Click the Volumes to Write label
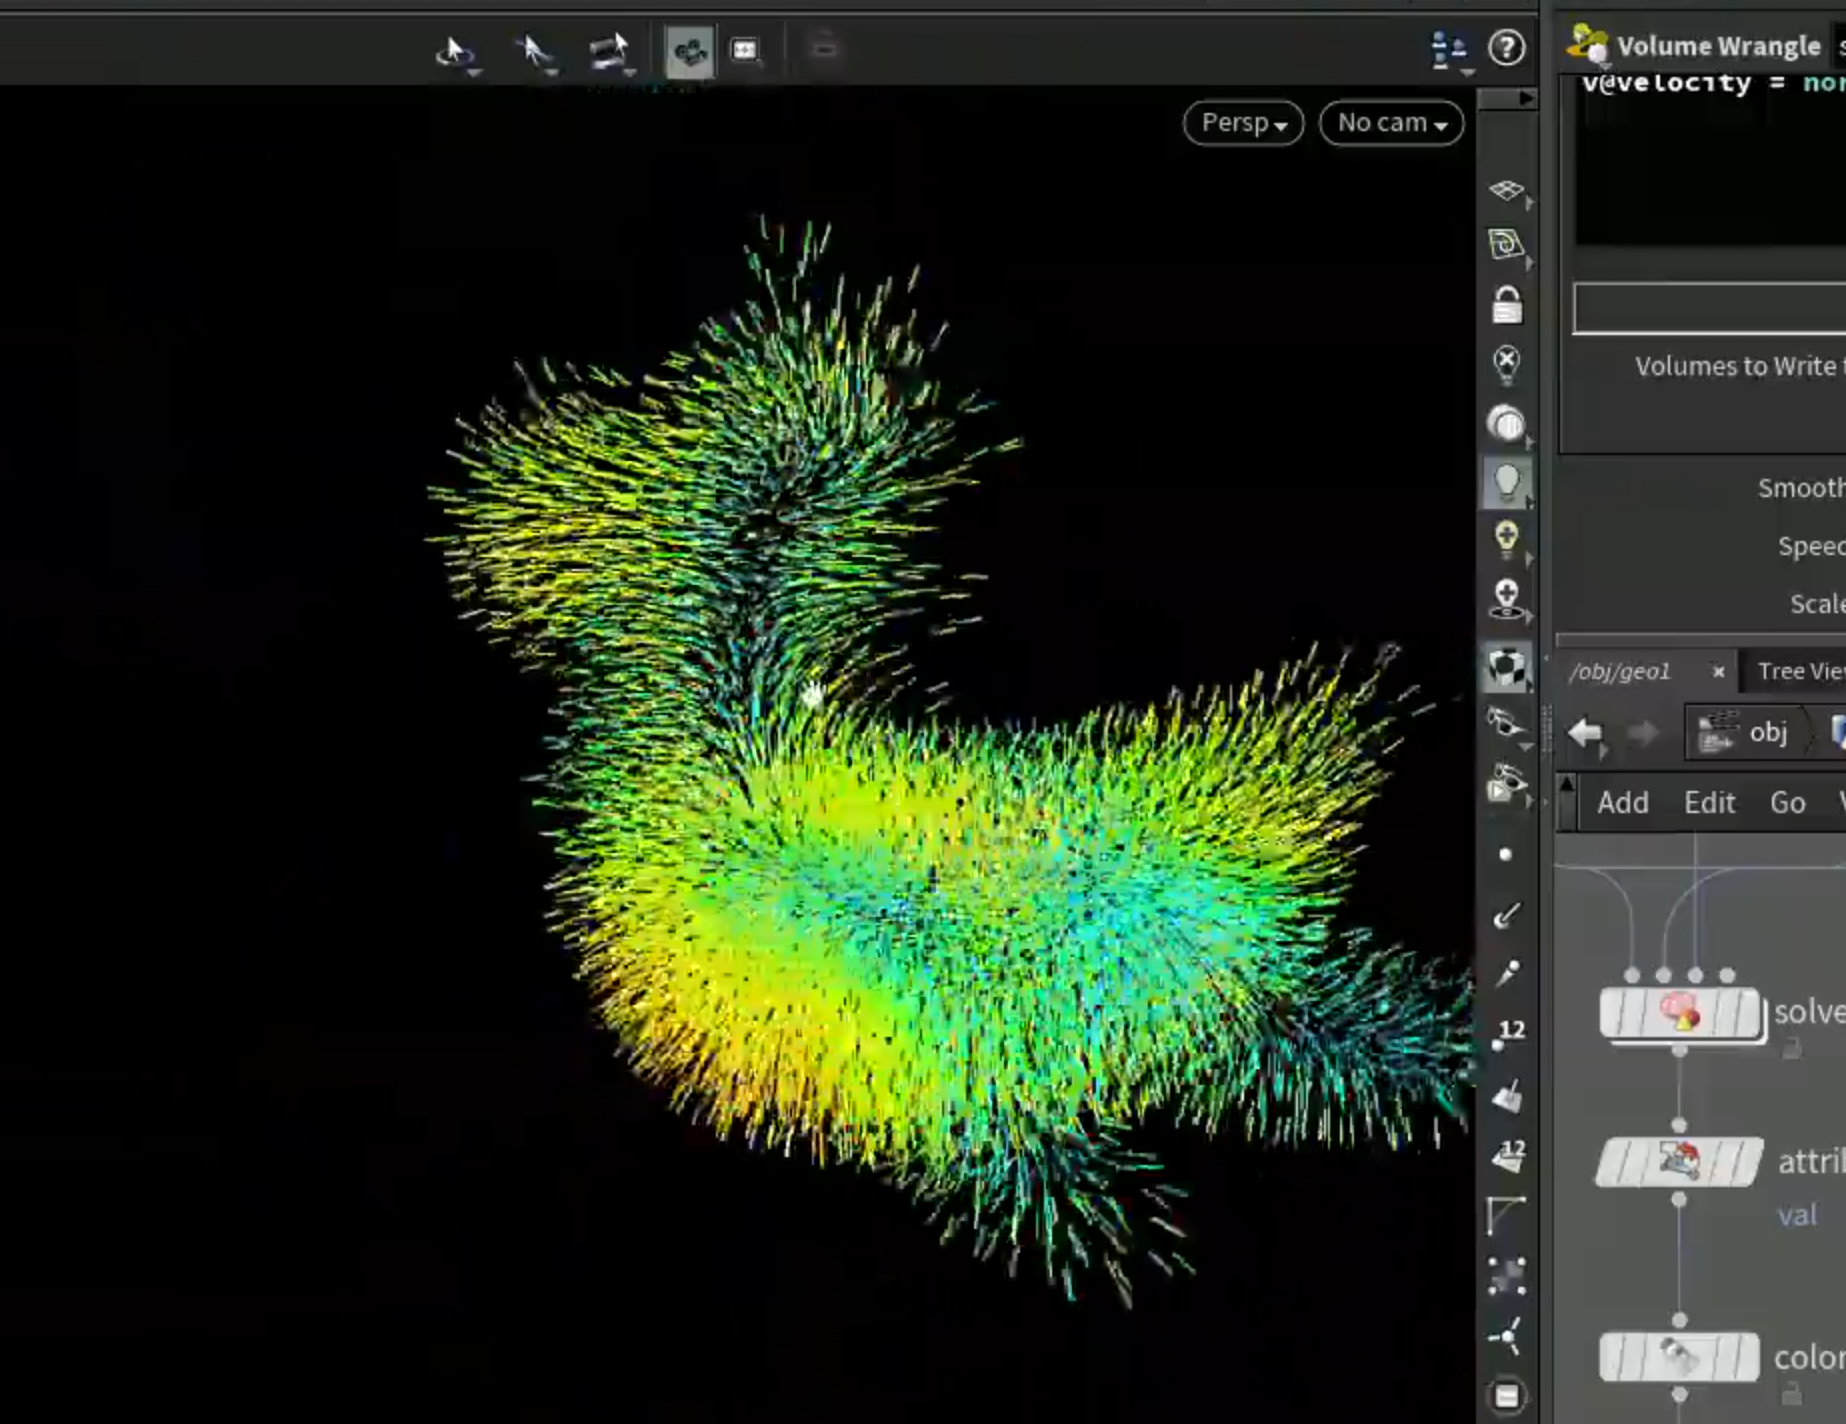The height and width of the screenshot is (1424, 1846). click(1740, 366)
